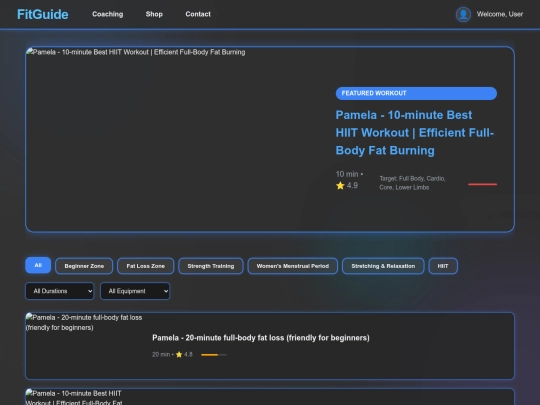Click the star icon on 20-minute workout
The height and width of the screenshot is (405, 540).
coord(179,354)
